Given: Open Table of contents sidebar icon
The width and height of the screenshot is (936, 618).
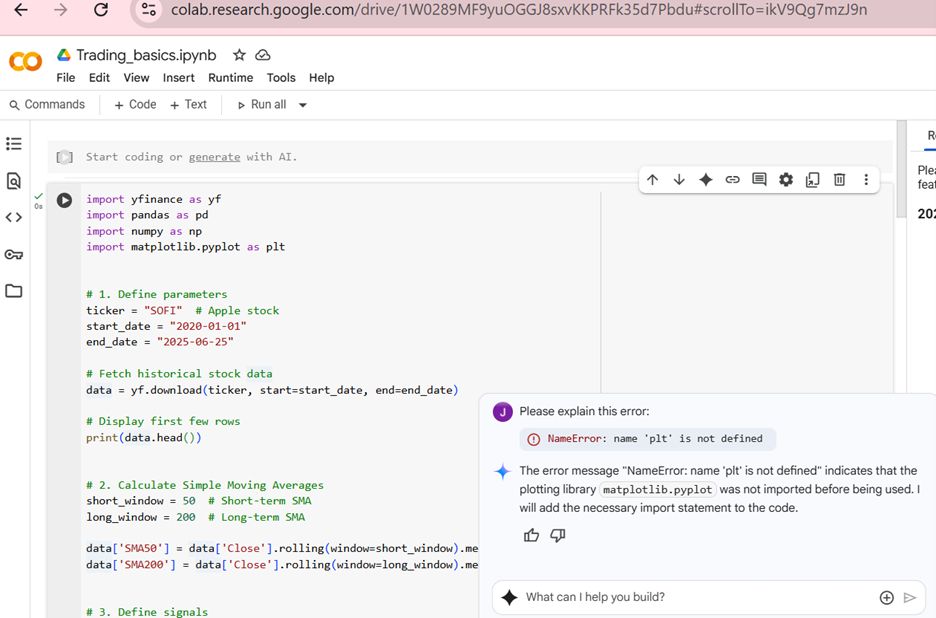Looking at the screenshot, I should [14, 144].
